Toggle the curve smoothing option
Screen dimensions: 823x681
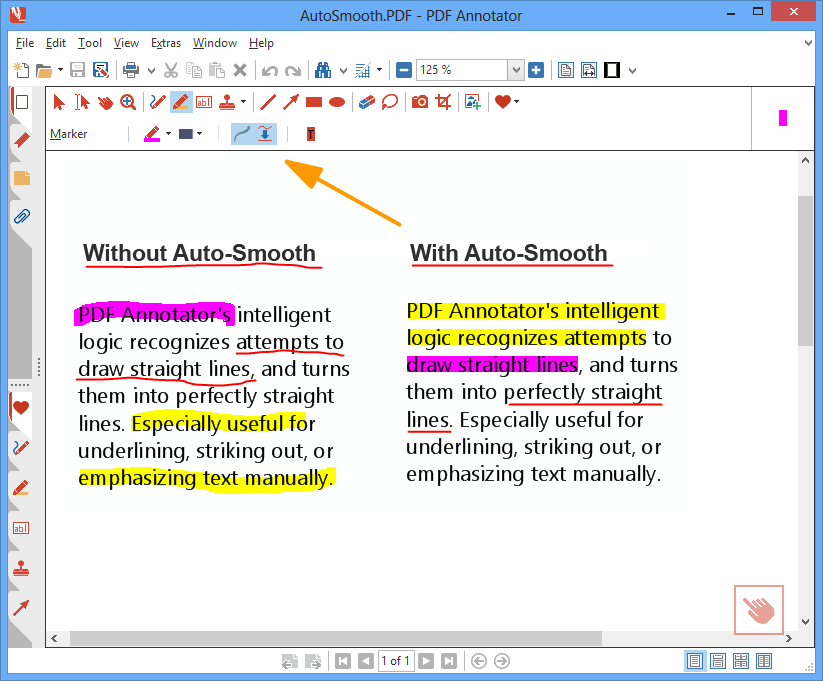pos(240,133)
